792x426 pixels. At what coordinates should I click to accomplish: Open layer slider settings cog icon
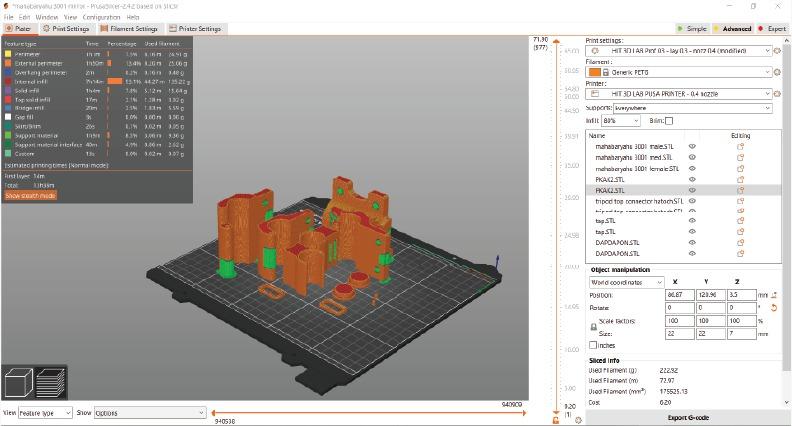578,420
